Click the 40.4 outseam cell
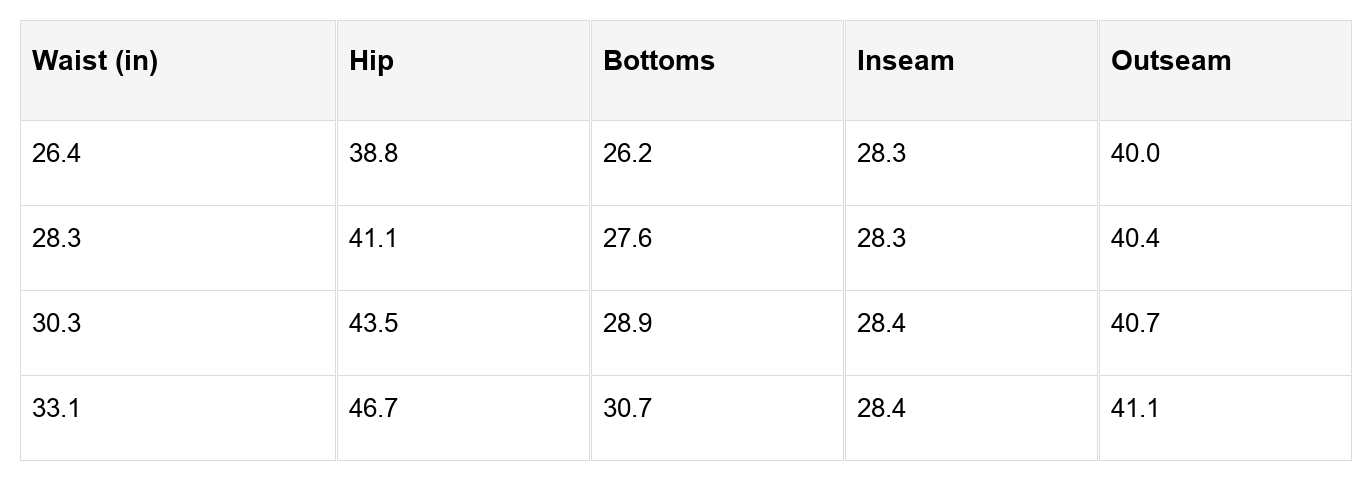 (1135, 239)
